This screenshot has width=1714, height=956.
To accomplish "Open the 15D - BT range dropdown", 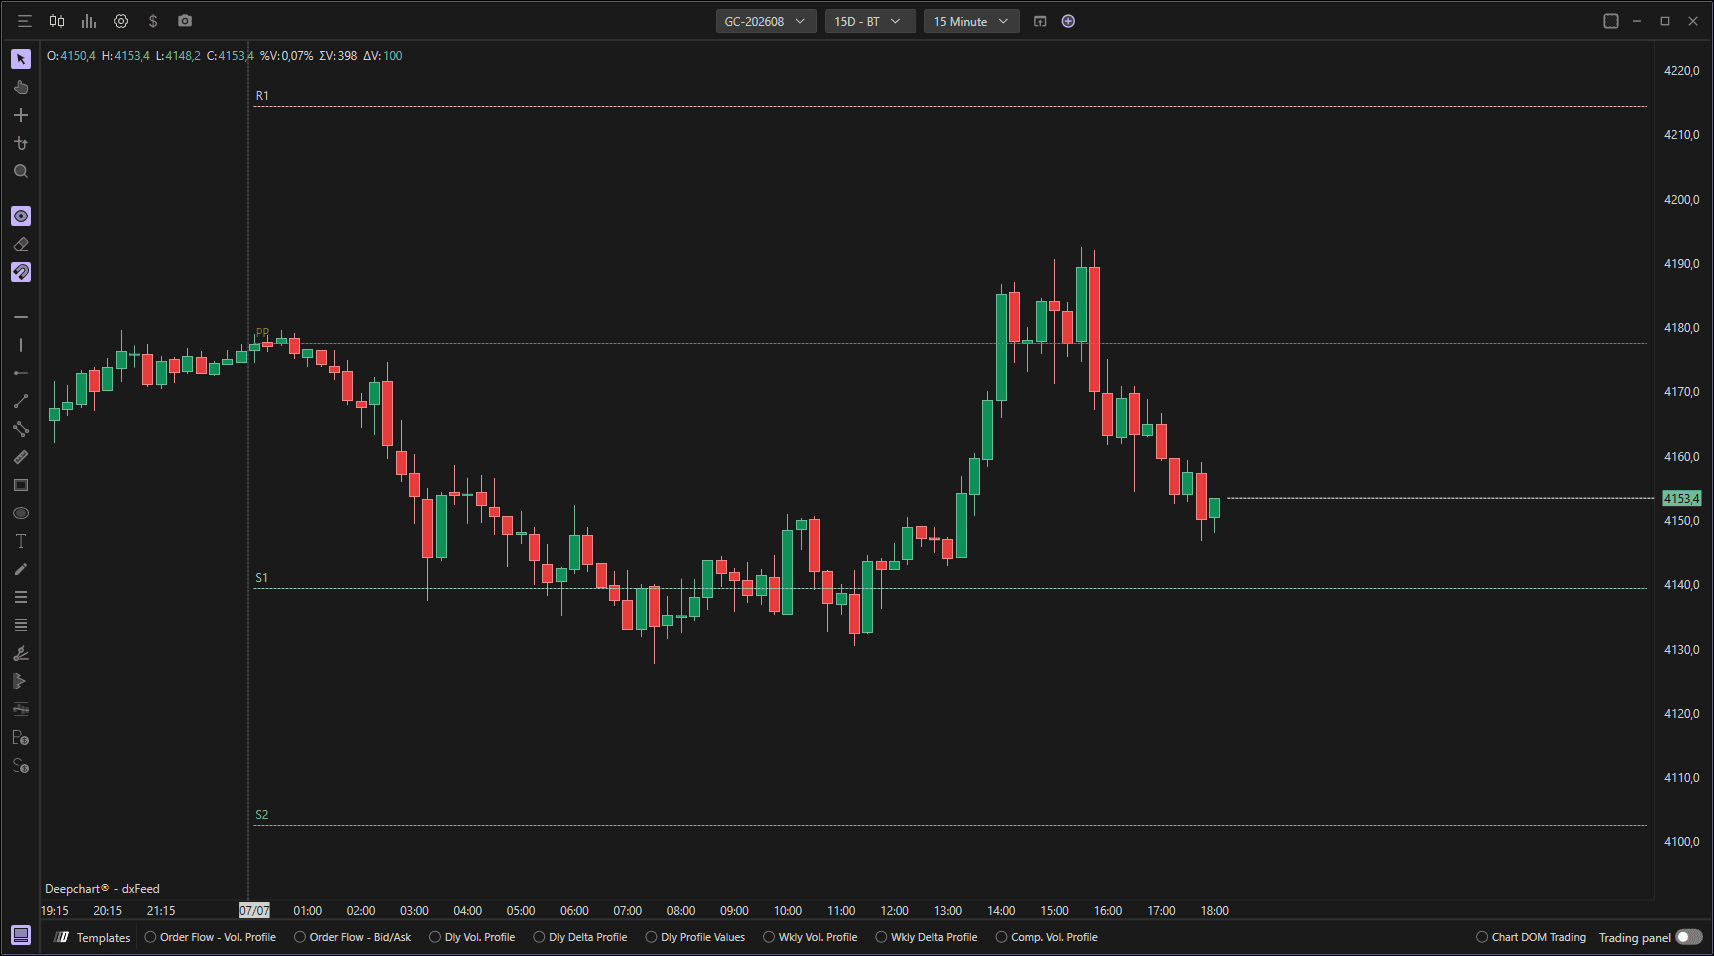I will click(x=870, y=21).
